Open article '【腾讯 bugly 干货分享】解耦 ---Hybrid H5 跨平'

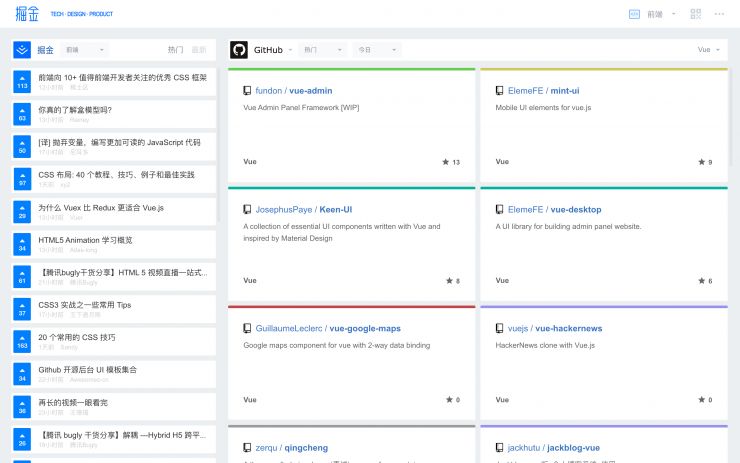tap(122, 435)
